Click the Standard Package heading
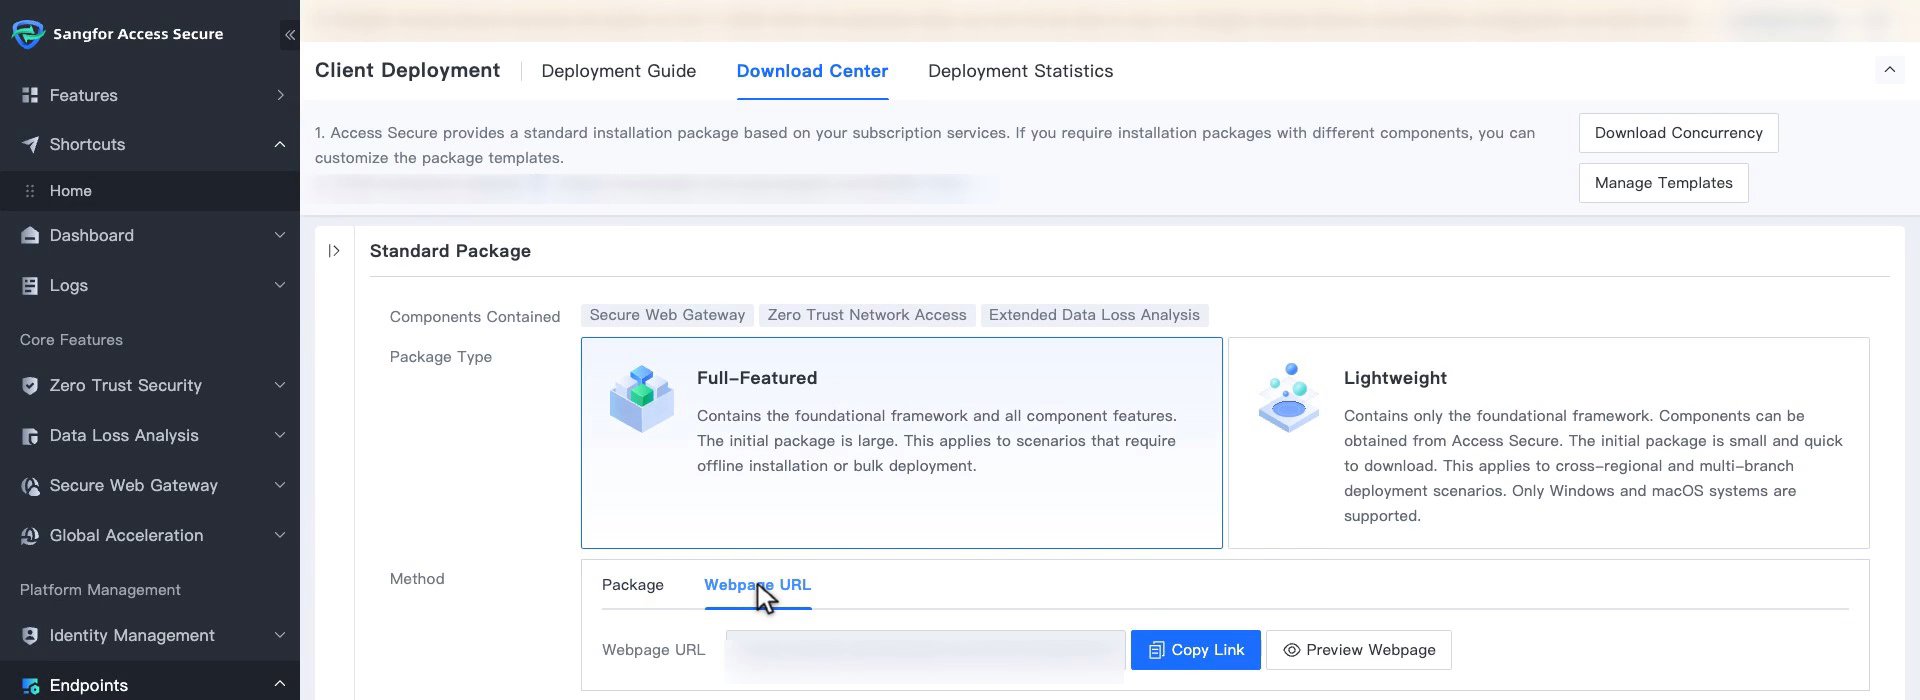This screenshot has height=700, width=1920. click(x=450, y=251)
